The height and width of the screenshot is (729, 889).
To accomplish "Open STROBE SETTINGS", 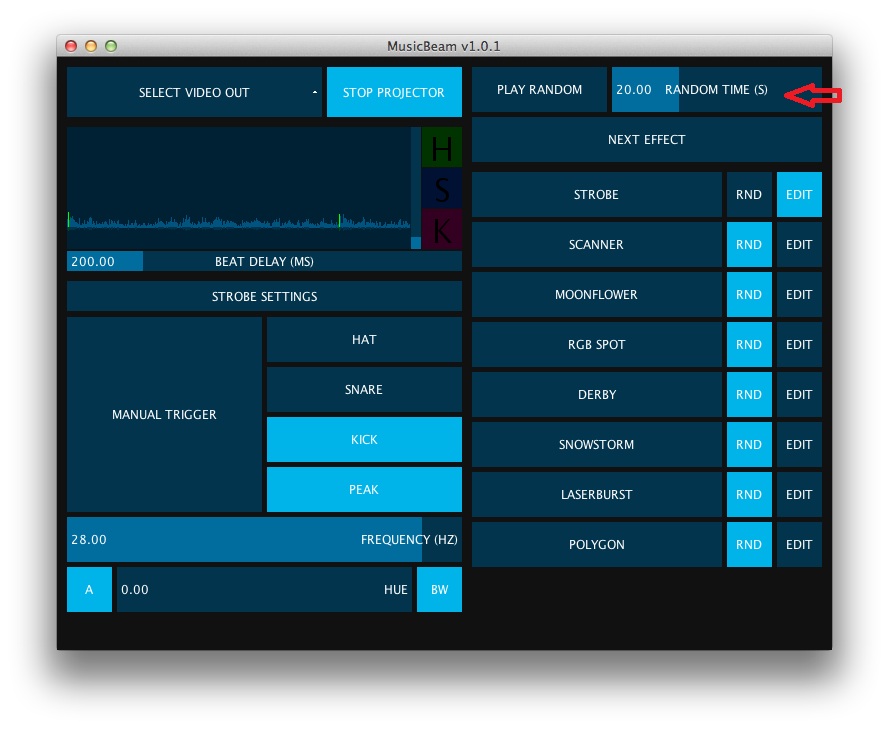I will click(264, 296).
